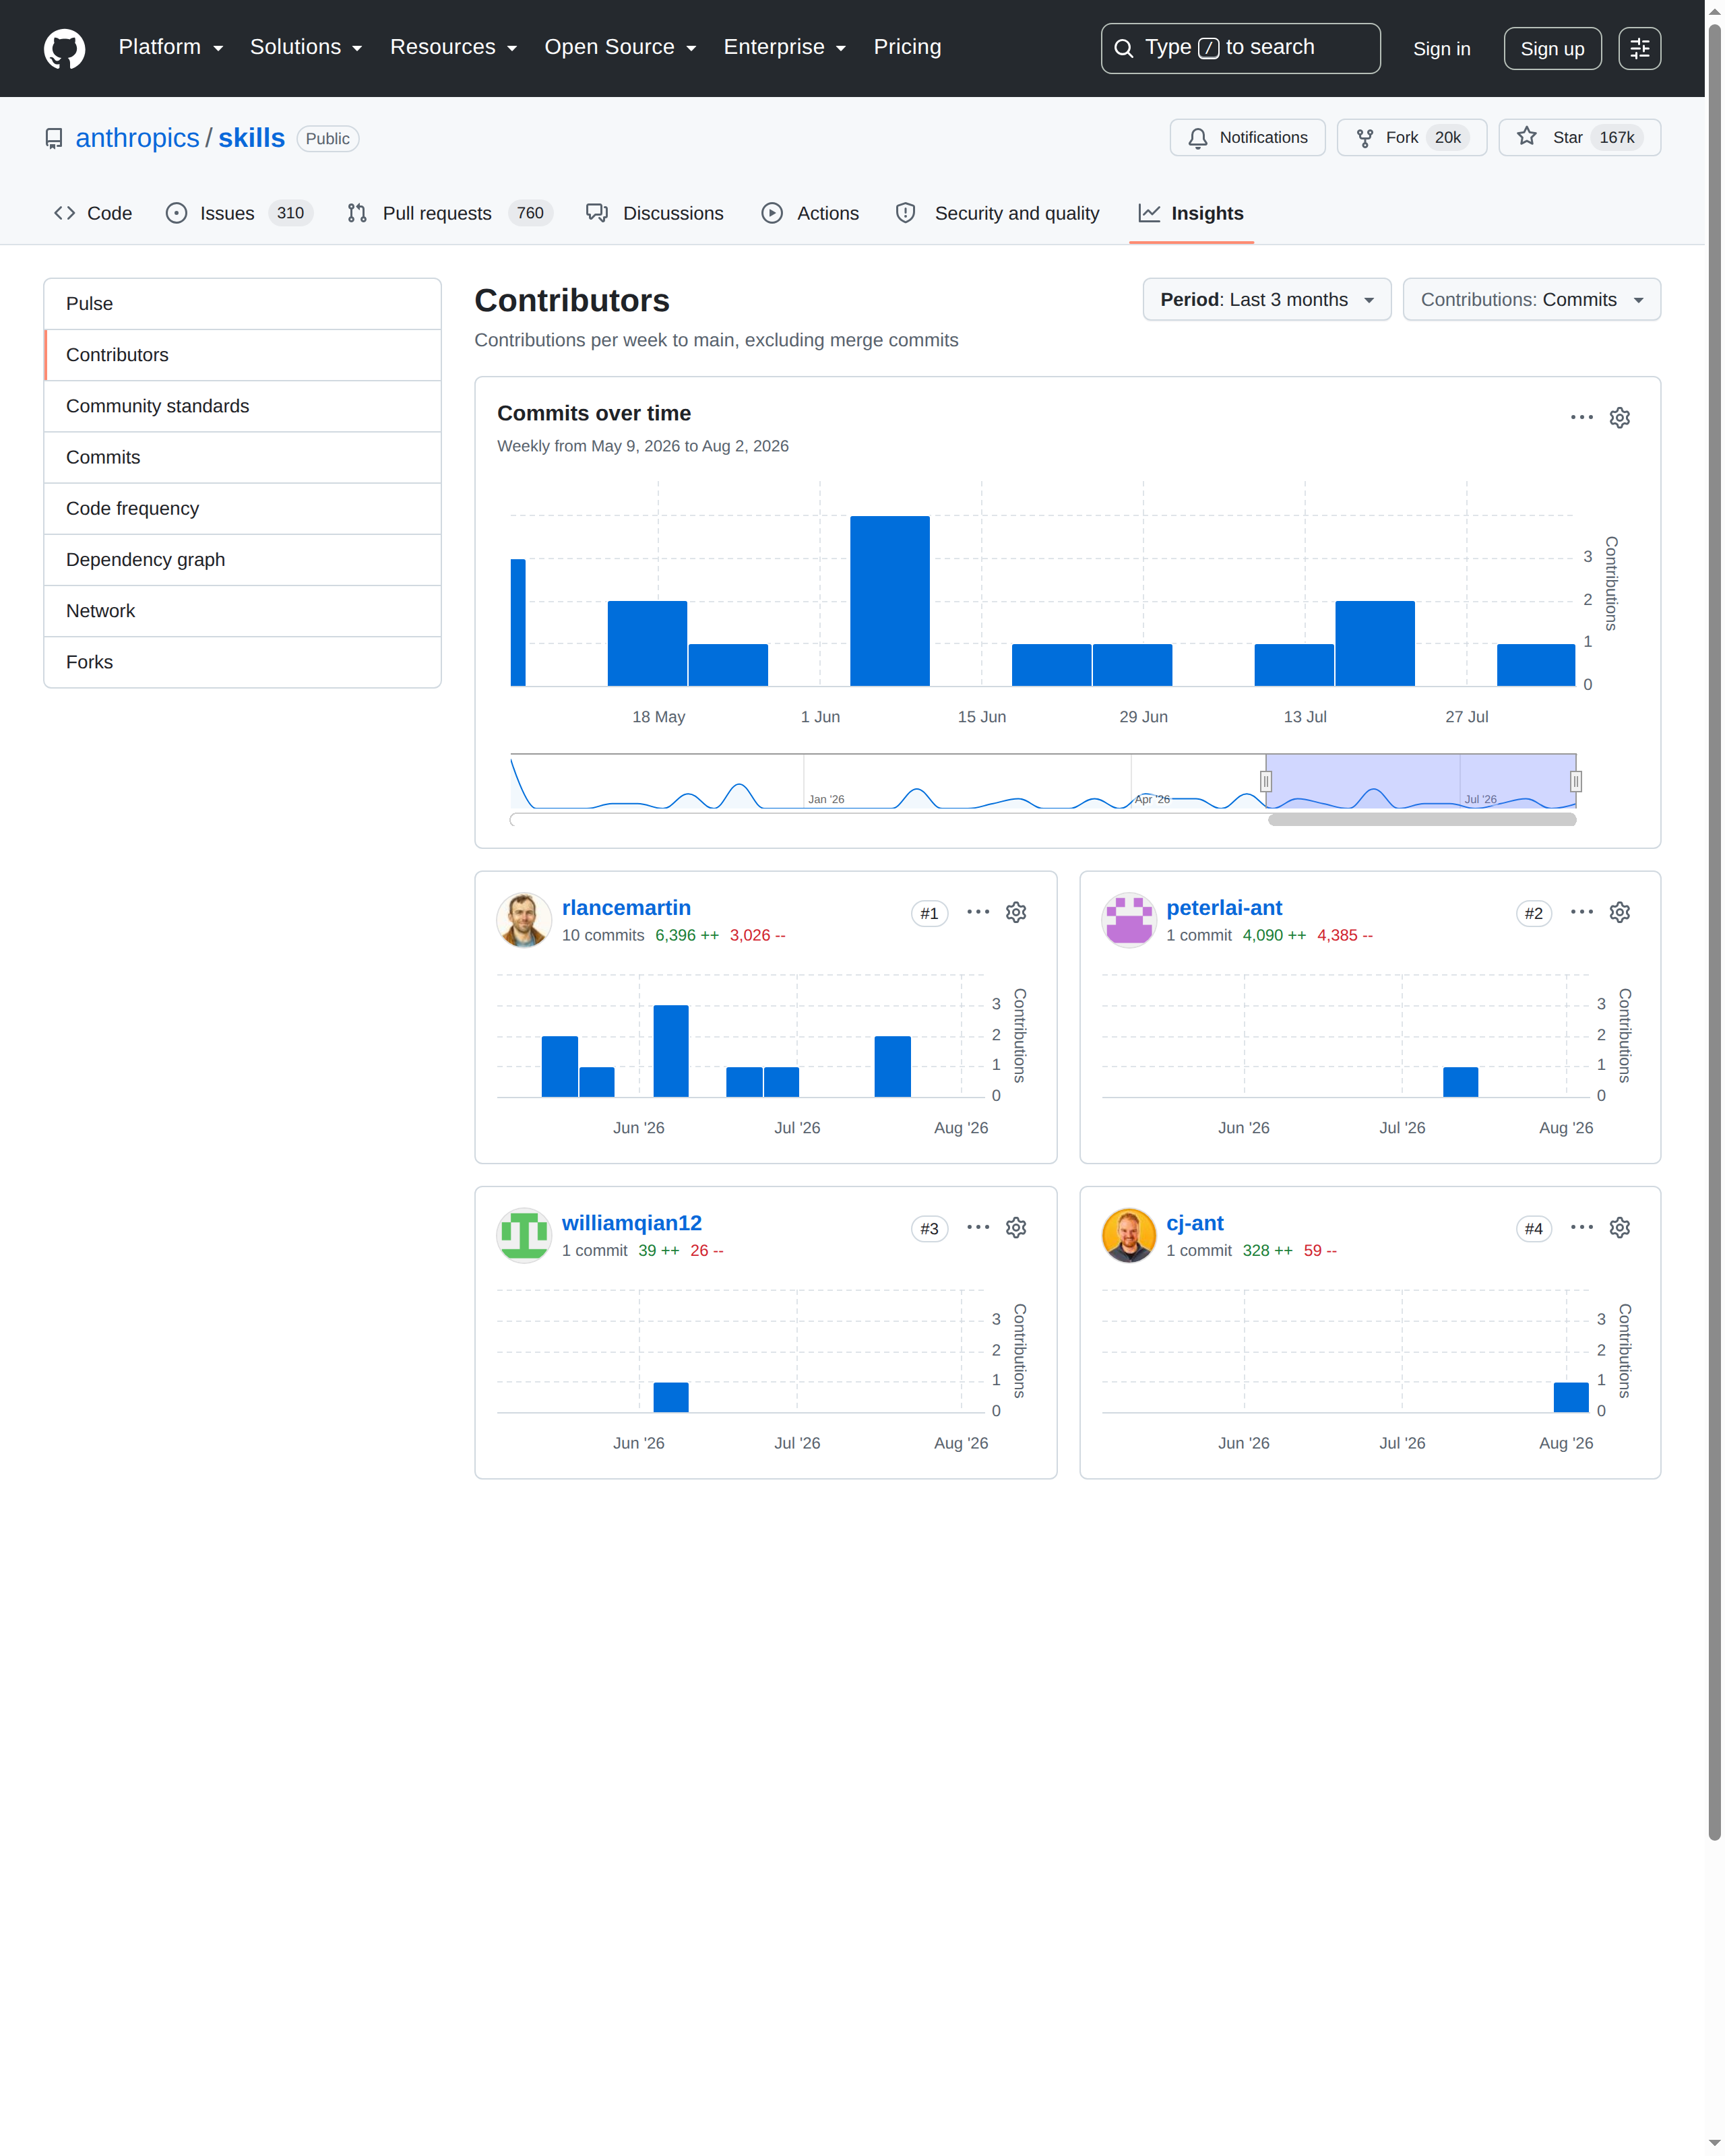This screenshot has width=1725, height=2156.
Task: Expand the Platform menu
Action: pyautogui.click(x=171, y=47)
